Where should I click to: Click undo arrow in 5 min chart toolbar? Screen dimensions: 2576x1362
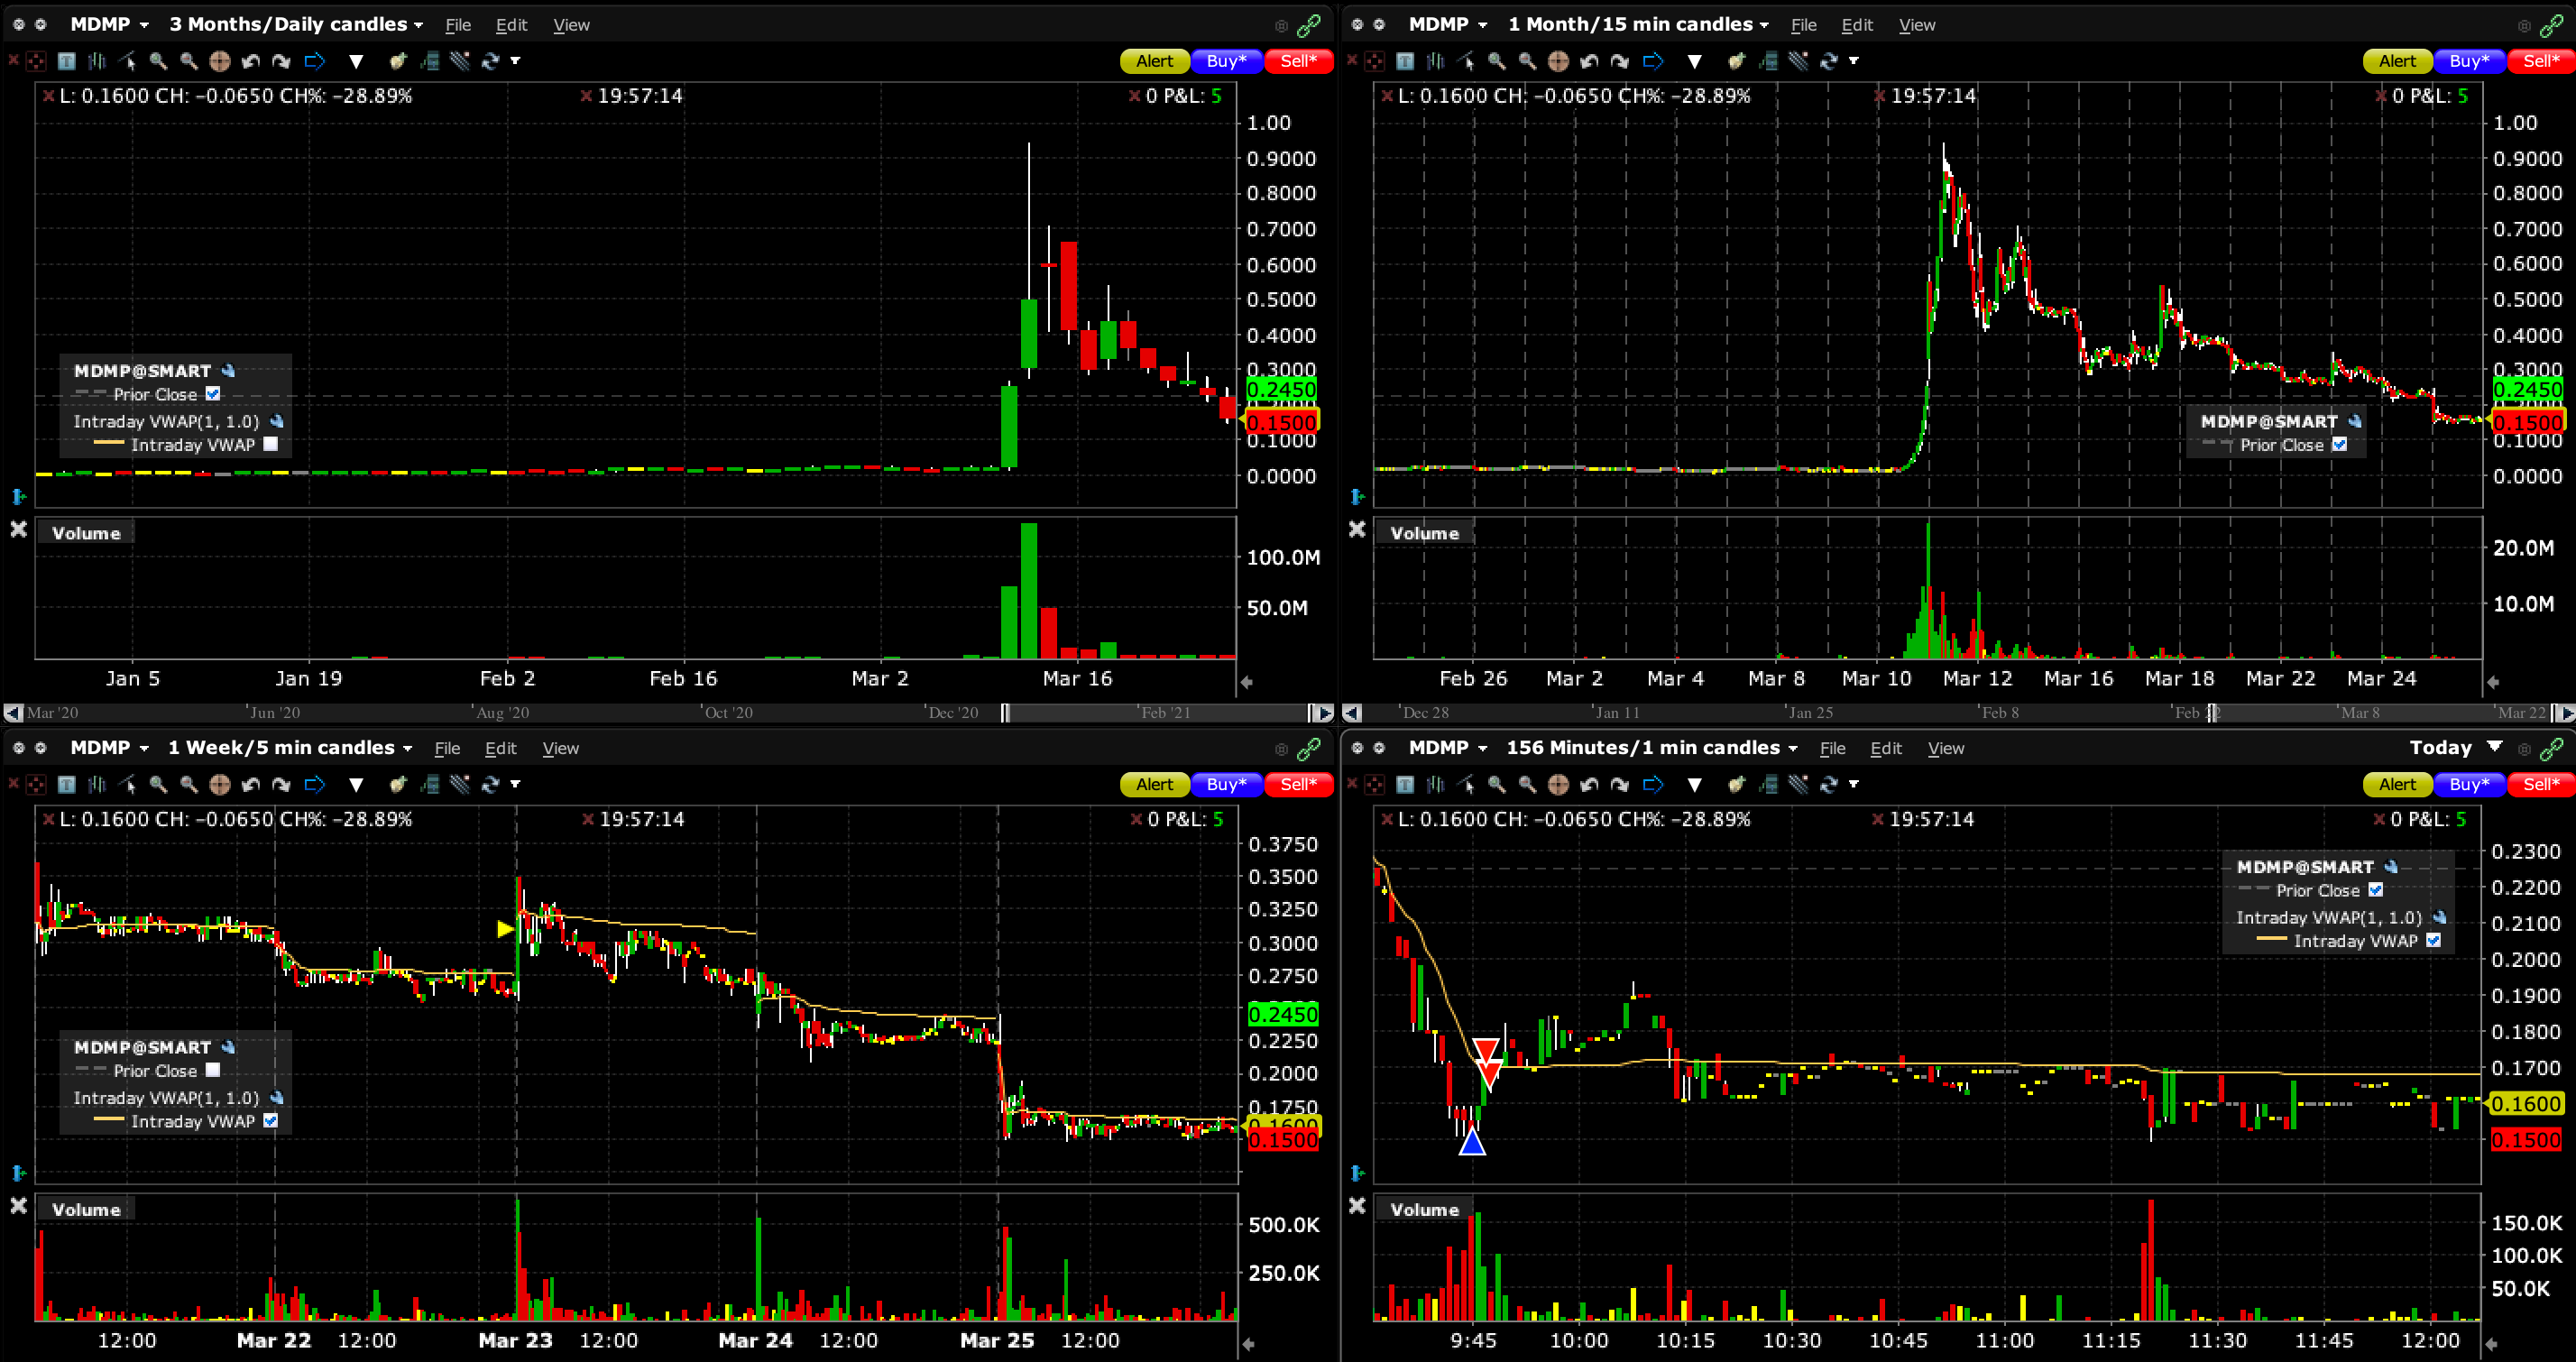250,785
